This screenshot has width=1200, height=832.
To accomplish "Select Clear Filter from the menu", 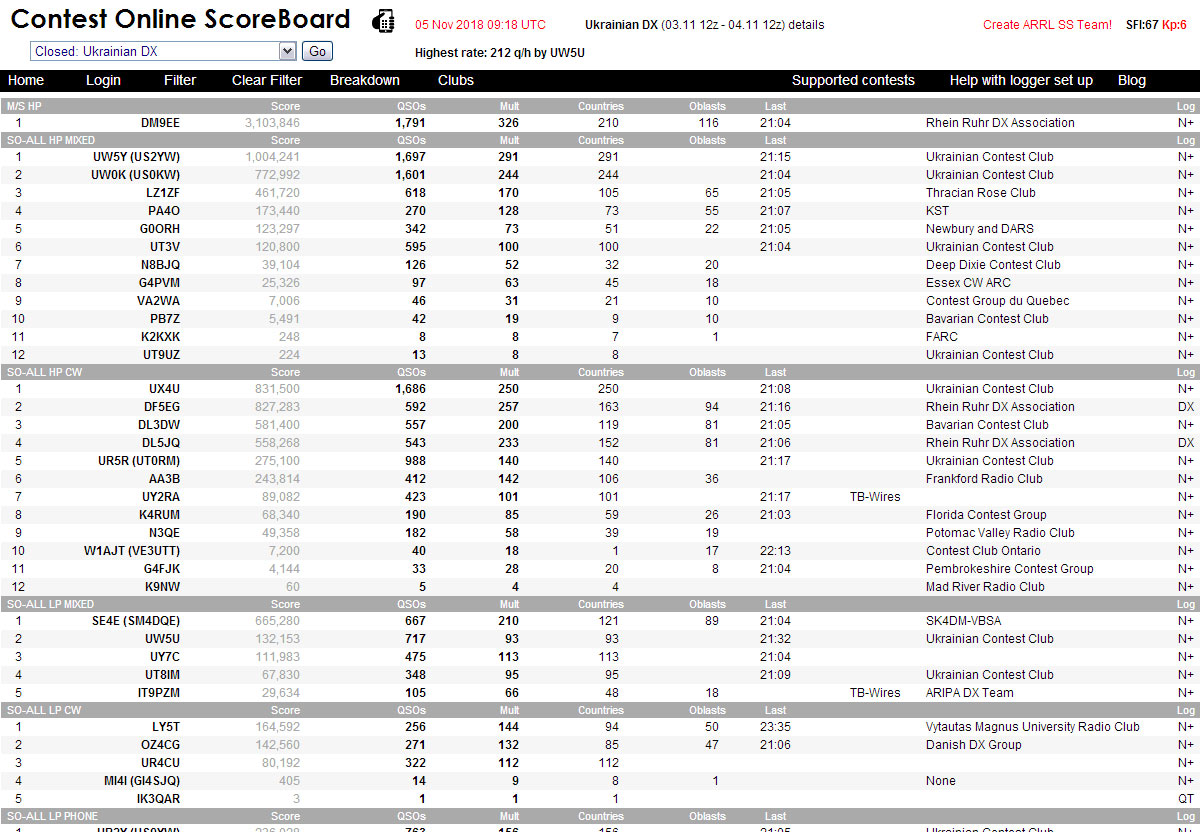I will point(266,80).
